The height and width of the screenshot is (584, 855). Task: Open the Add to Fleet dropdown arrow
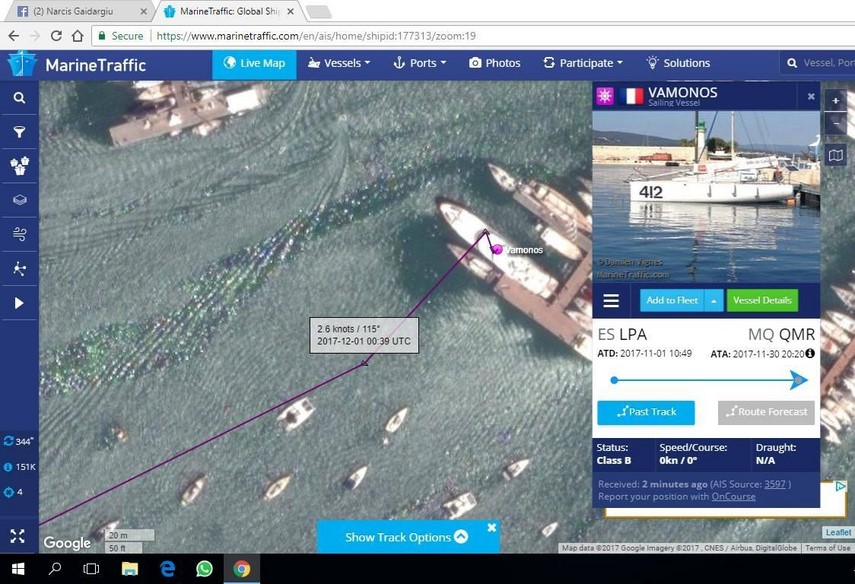pyautogui.click(x=714, y=301)
